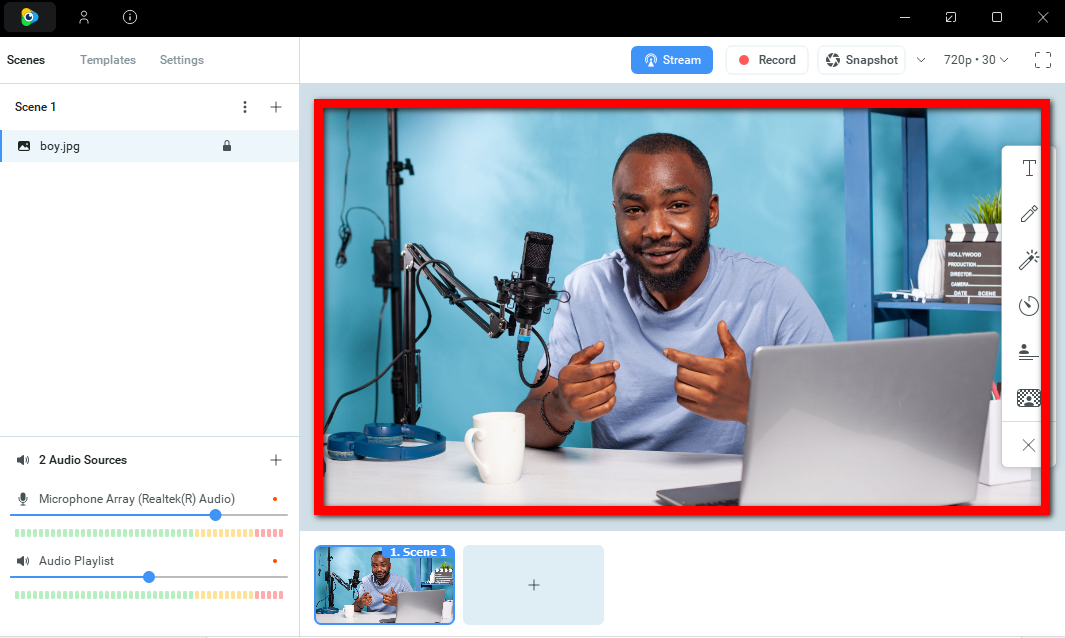Switch to the Templates tab

pos(108,60)
